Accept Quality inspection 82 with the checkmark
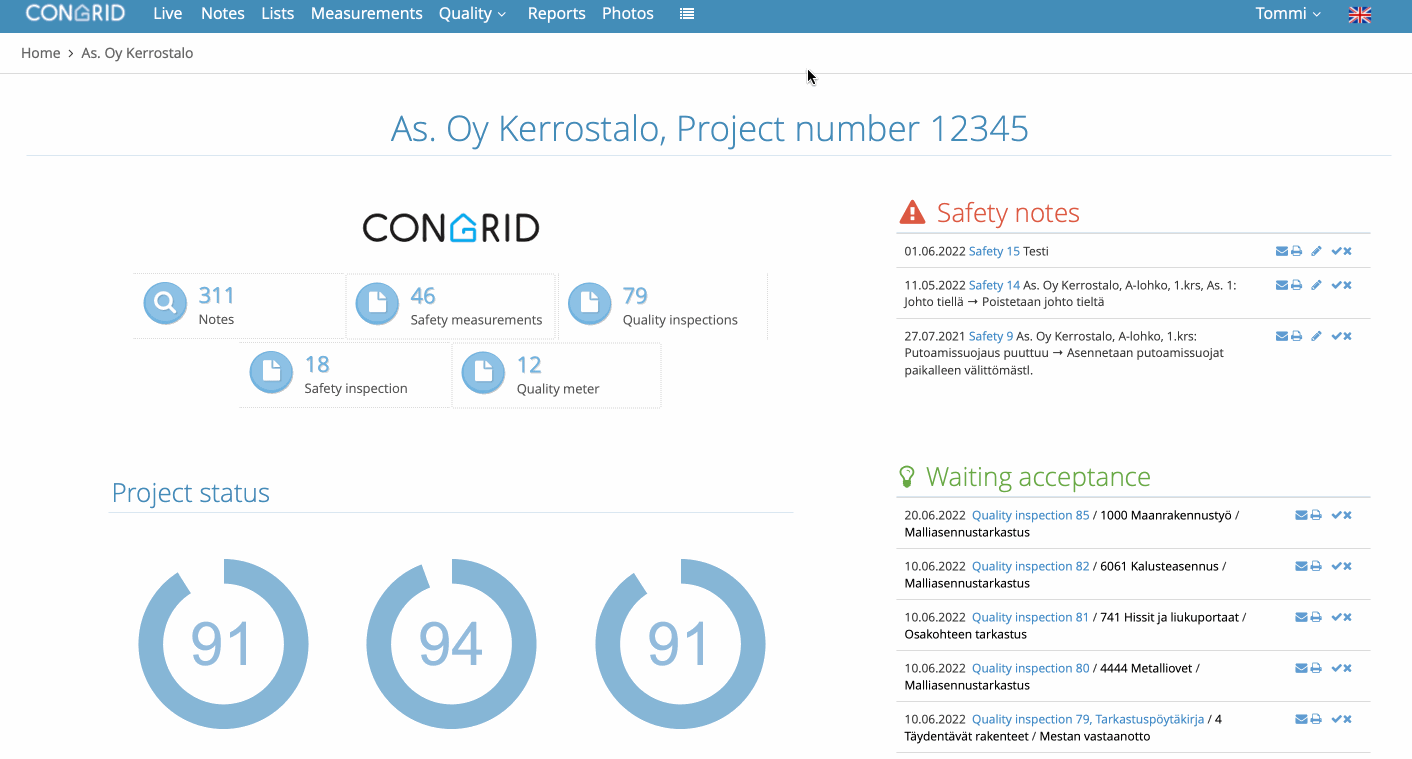This screenshot has height=759, width=1412. coord(1336,567)
